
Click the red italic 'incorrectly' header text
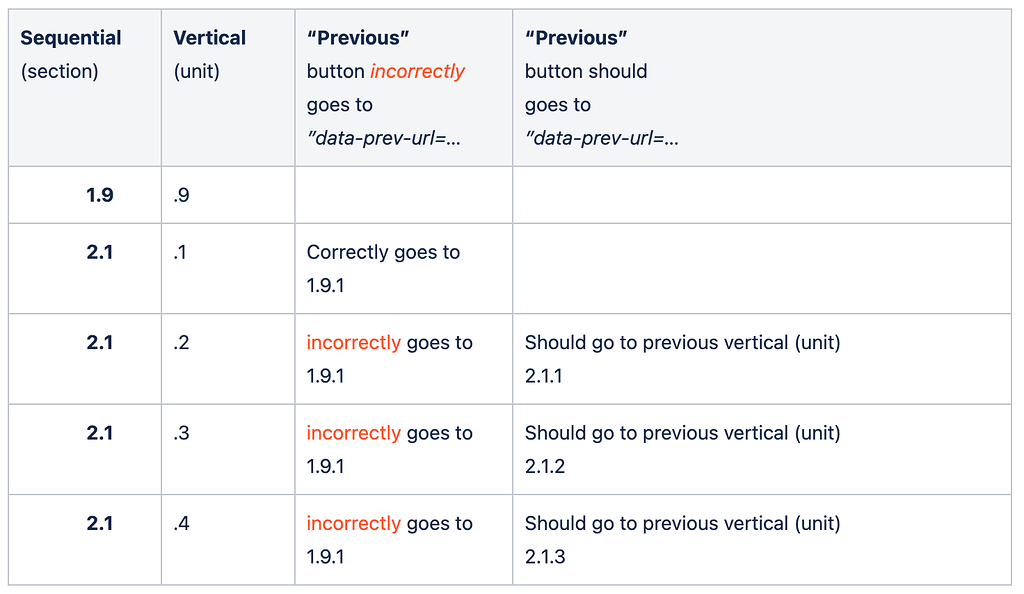point(417,72)
